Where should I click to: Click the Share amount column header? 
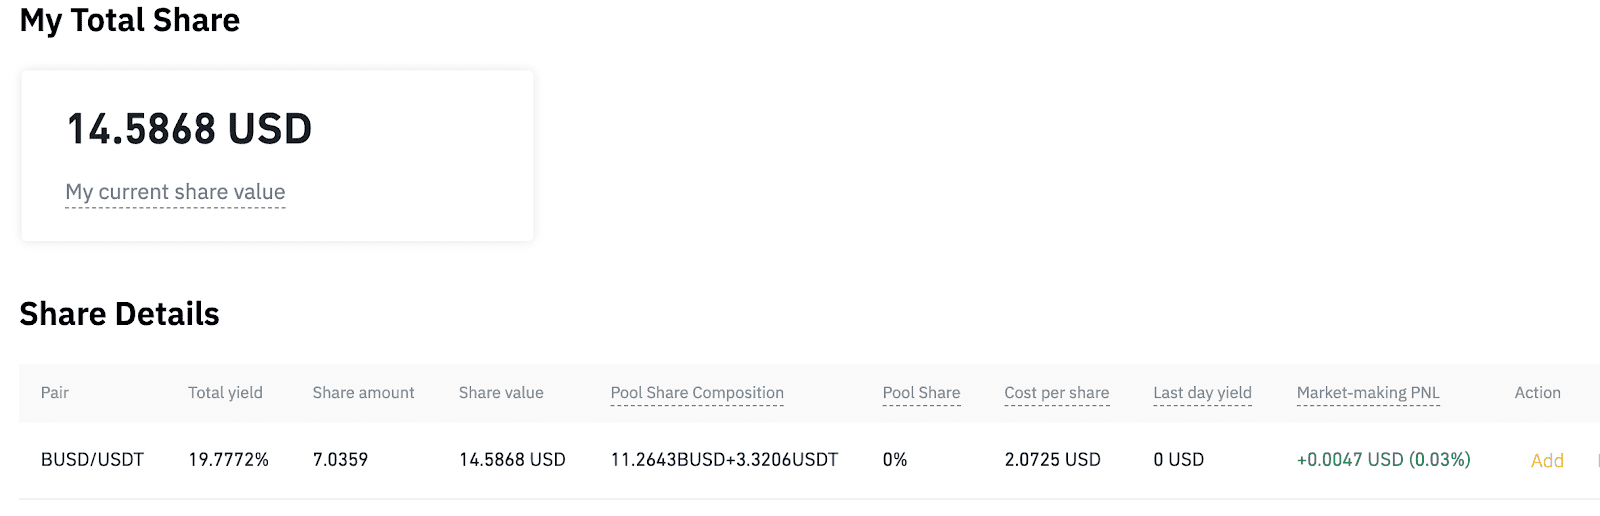[363, 393]
